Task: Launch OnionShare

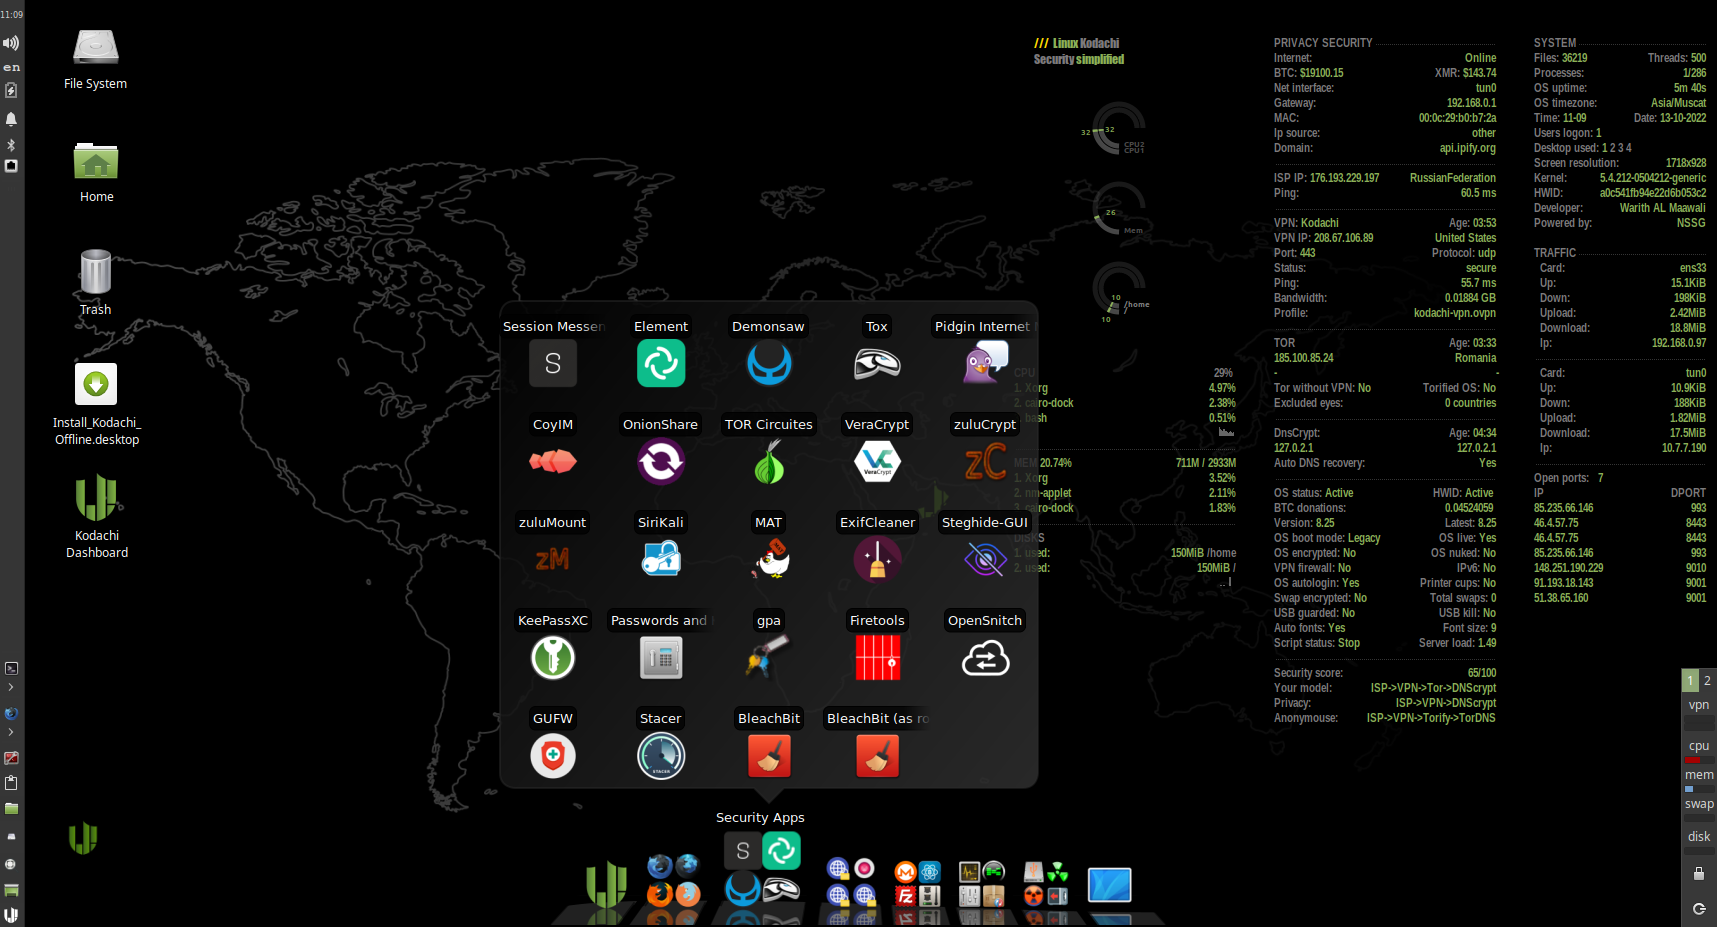Action: click(661, 461)
